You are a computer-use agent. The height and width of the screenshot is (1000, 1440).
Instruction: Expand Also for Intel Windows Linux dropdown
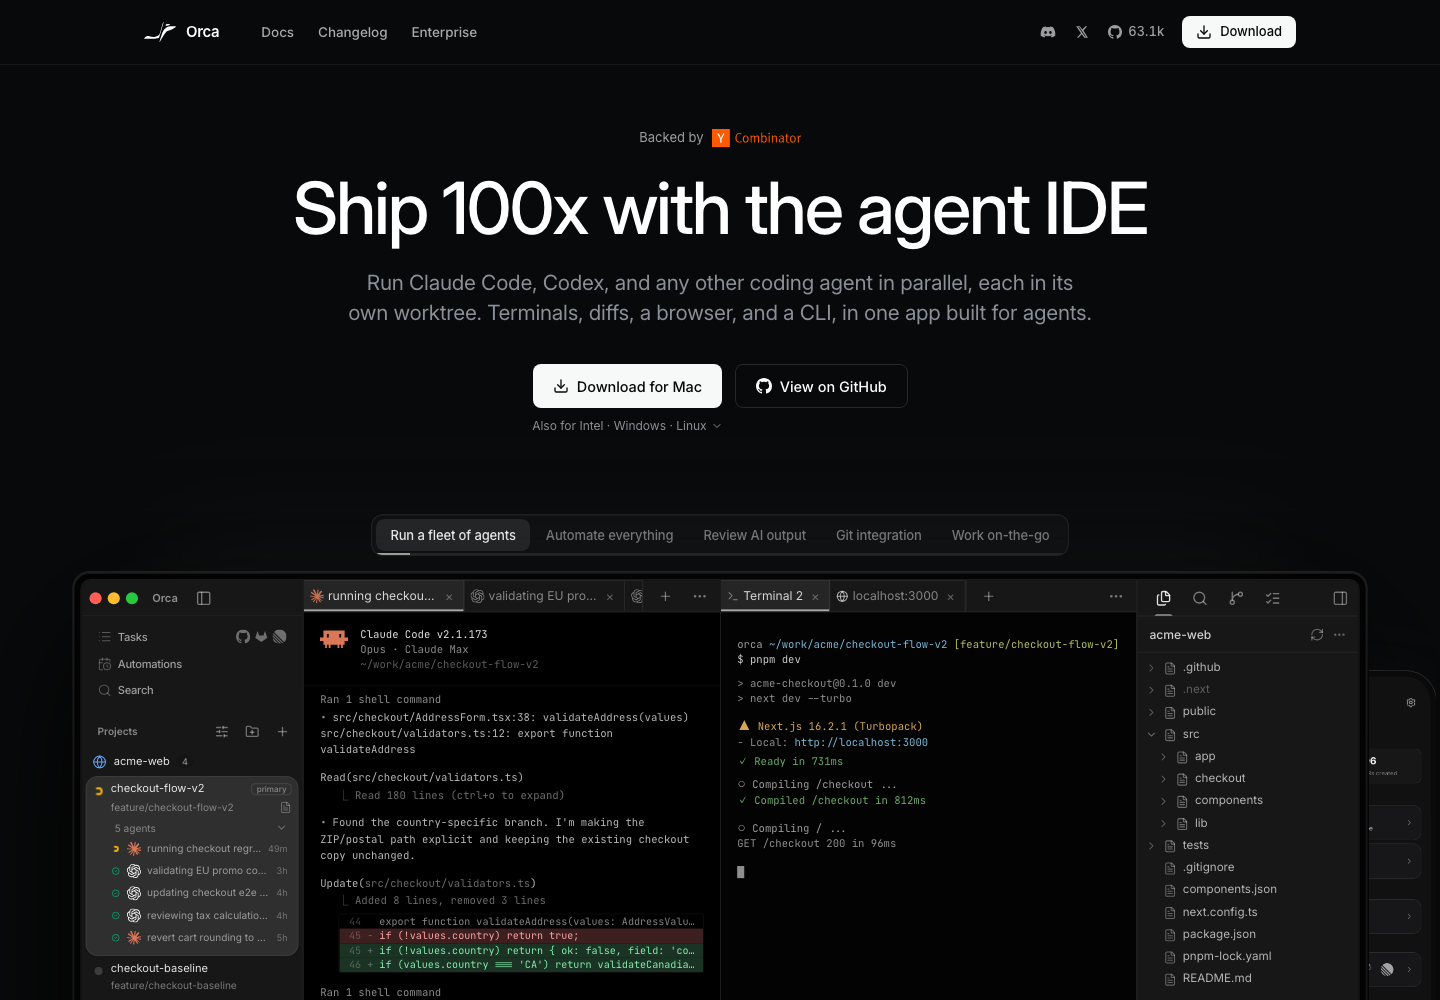click(x=627, y=426)
